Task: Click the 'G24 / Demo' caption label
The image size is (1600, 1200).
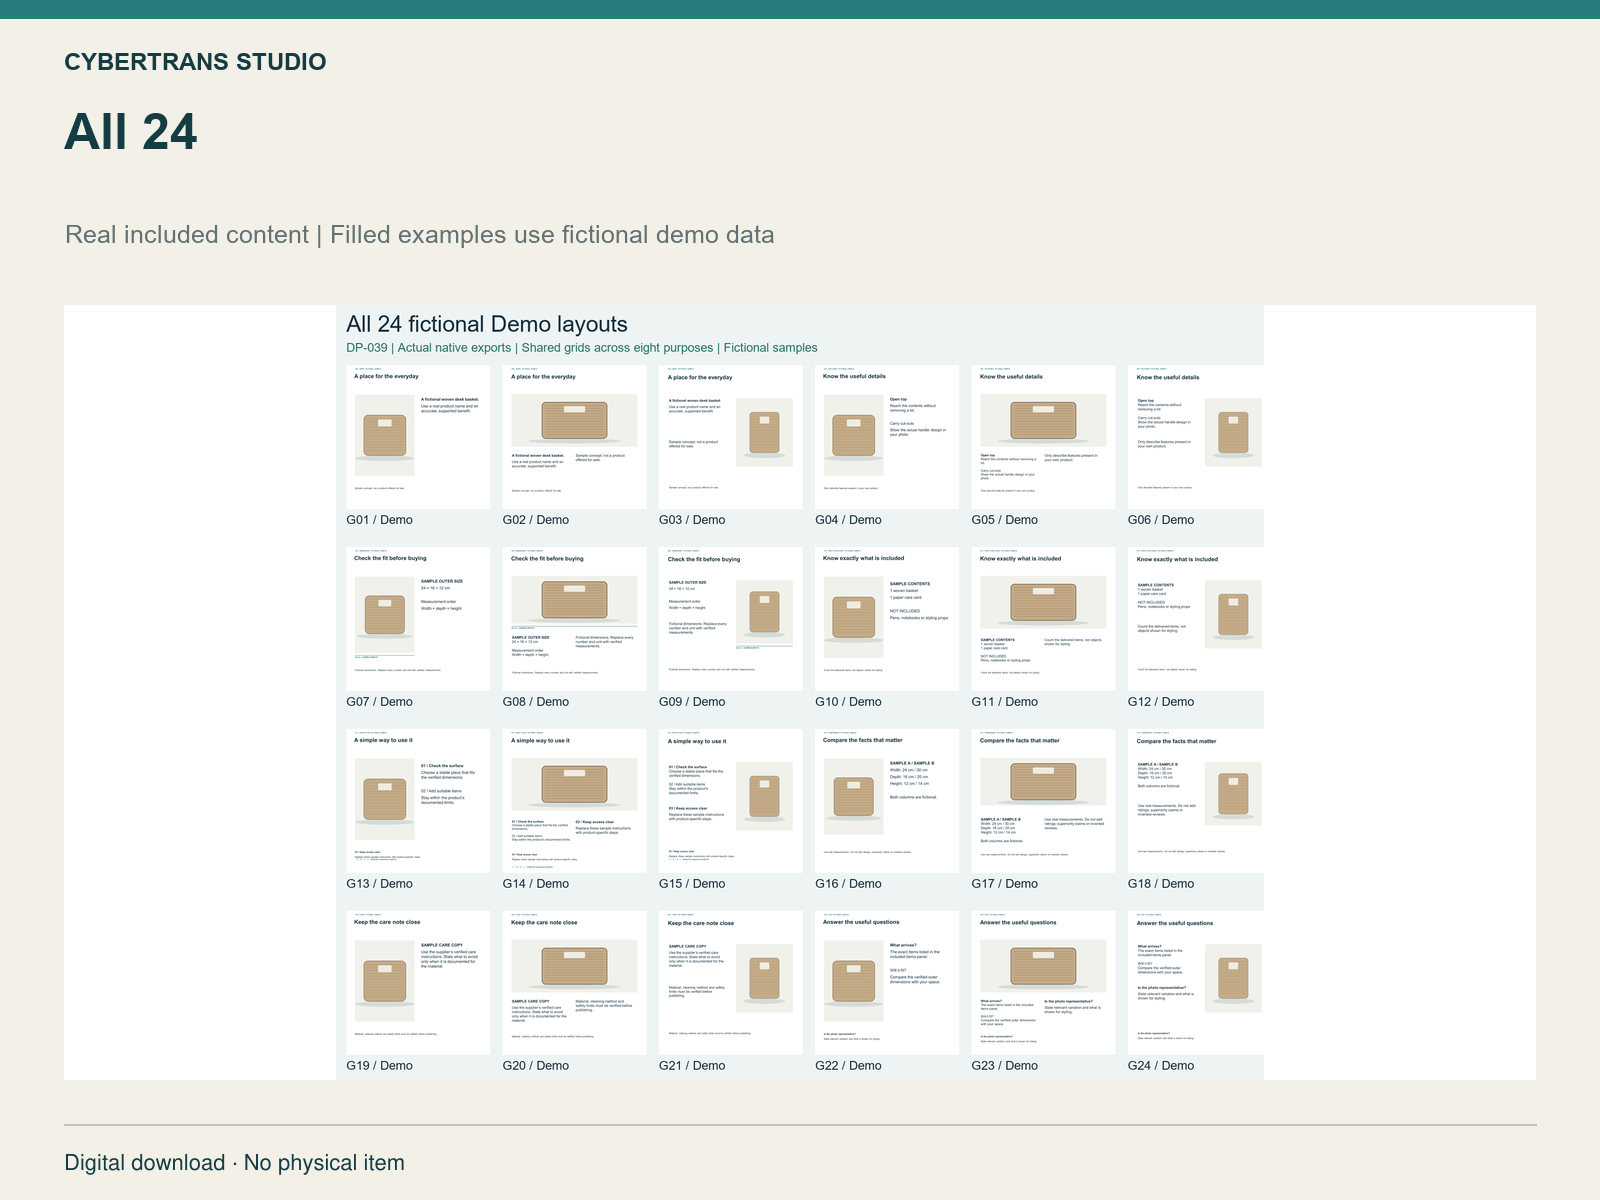Action: point(1161,1066)
